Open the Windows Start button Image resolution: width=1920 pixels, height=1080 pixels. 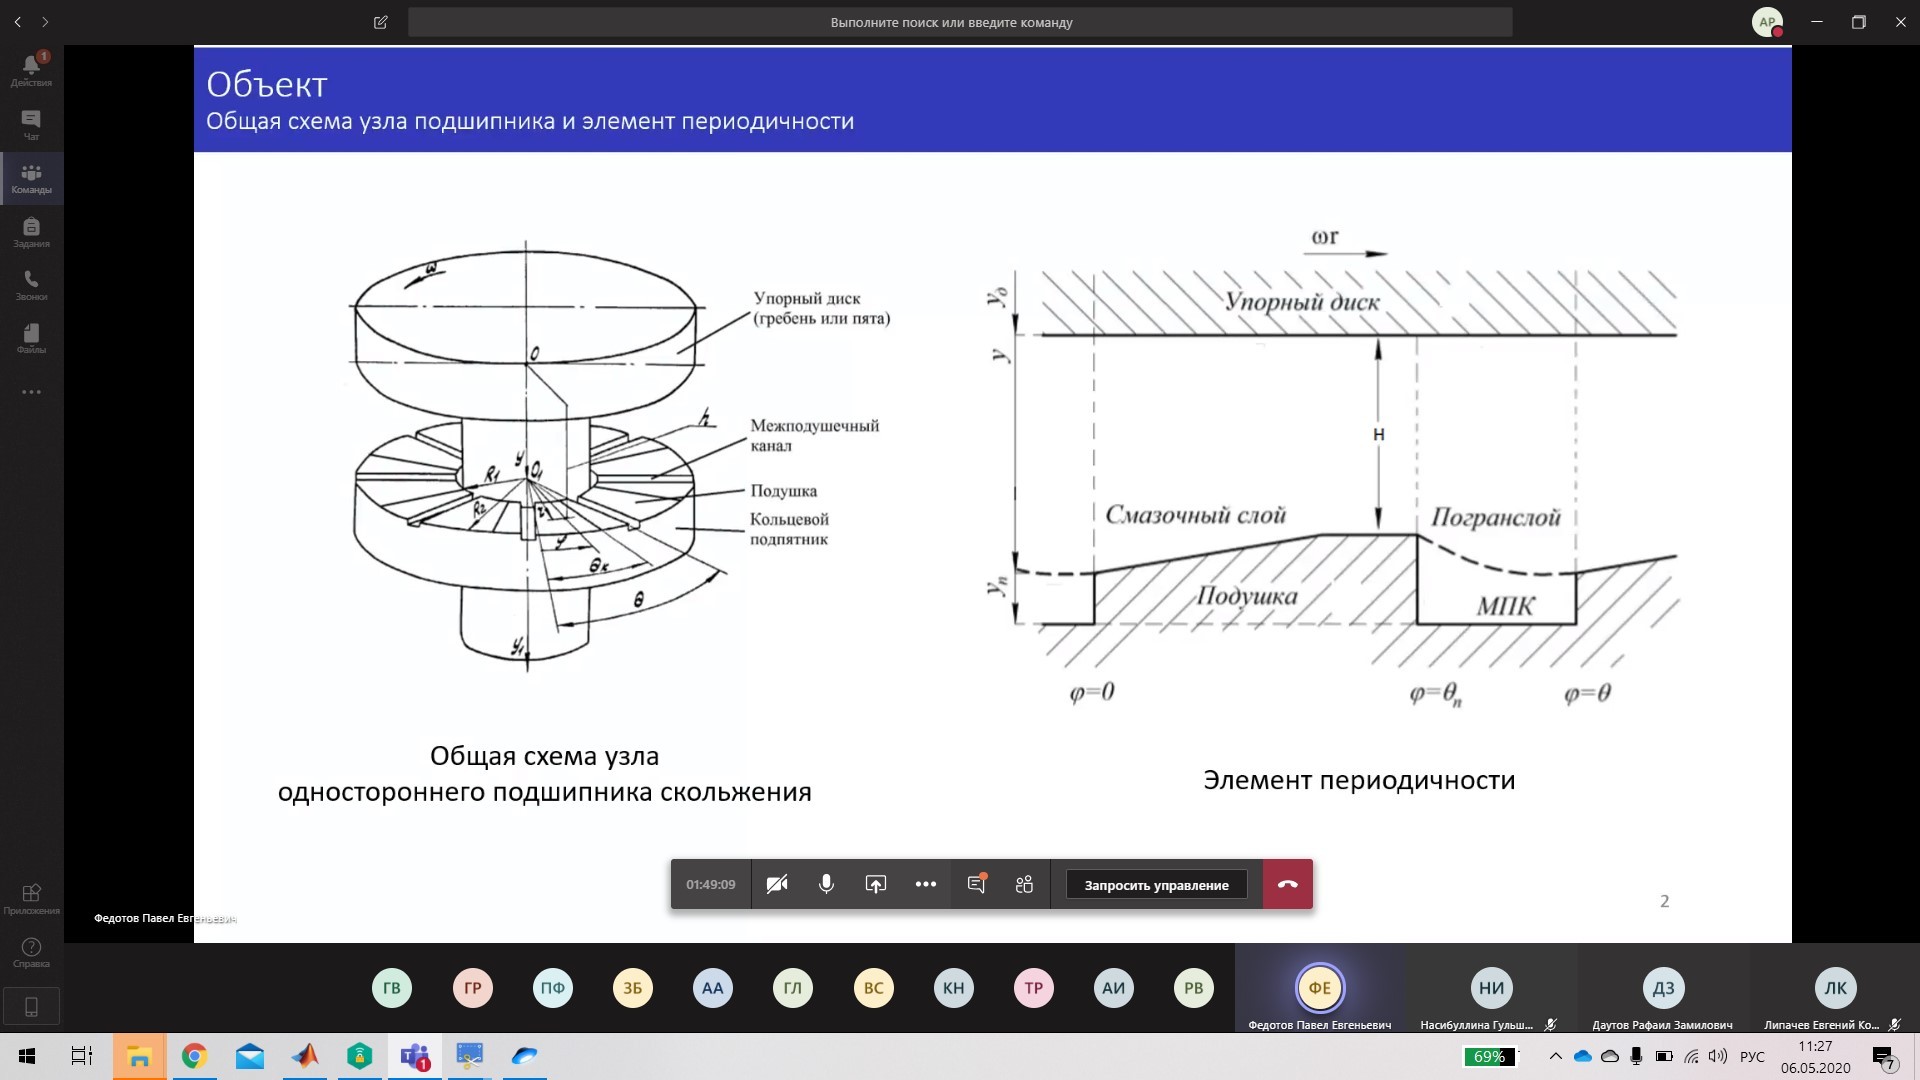tap(27, 1056)
